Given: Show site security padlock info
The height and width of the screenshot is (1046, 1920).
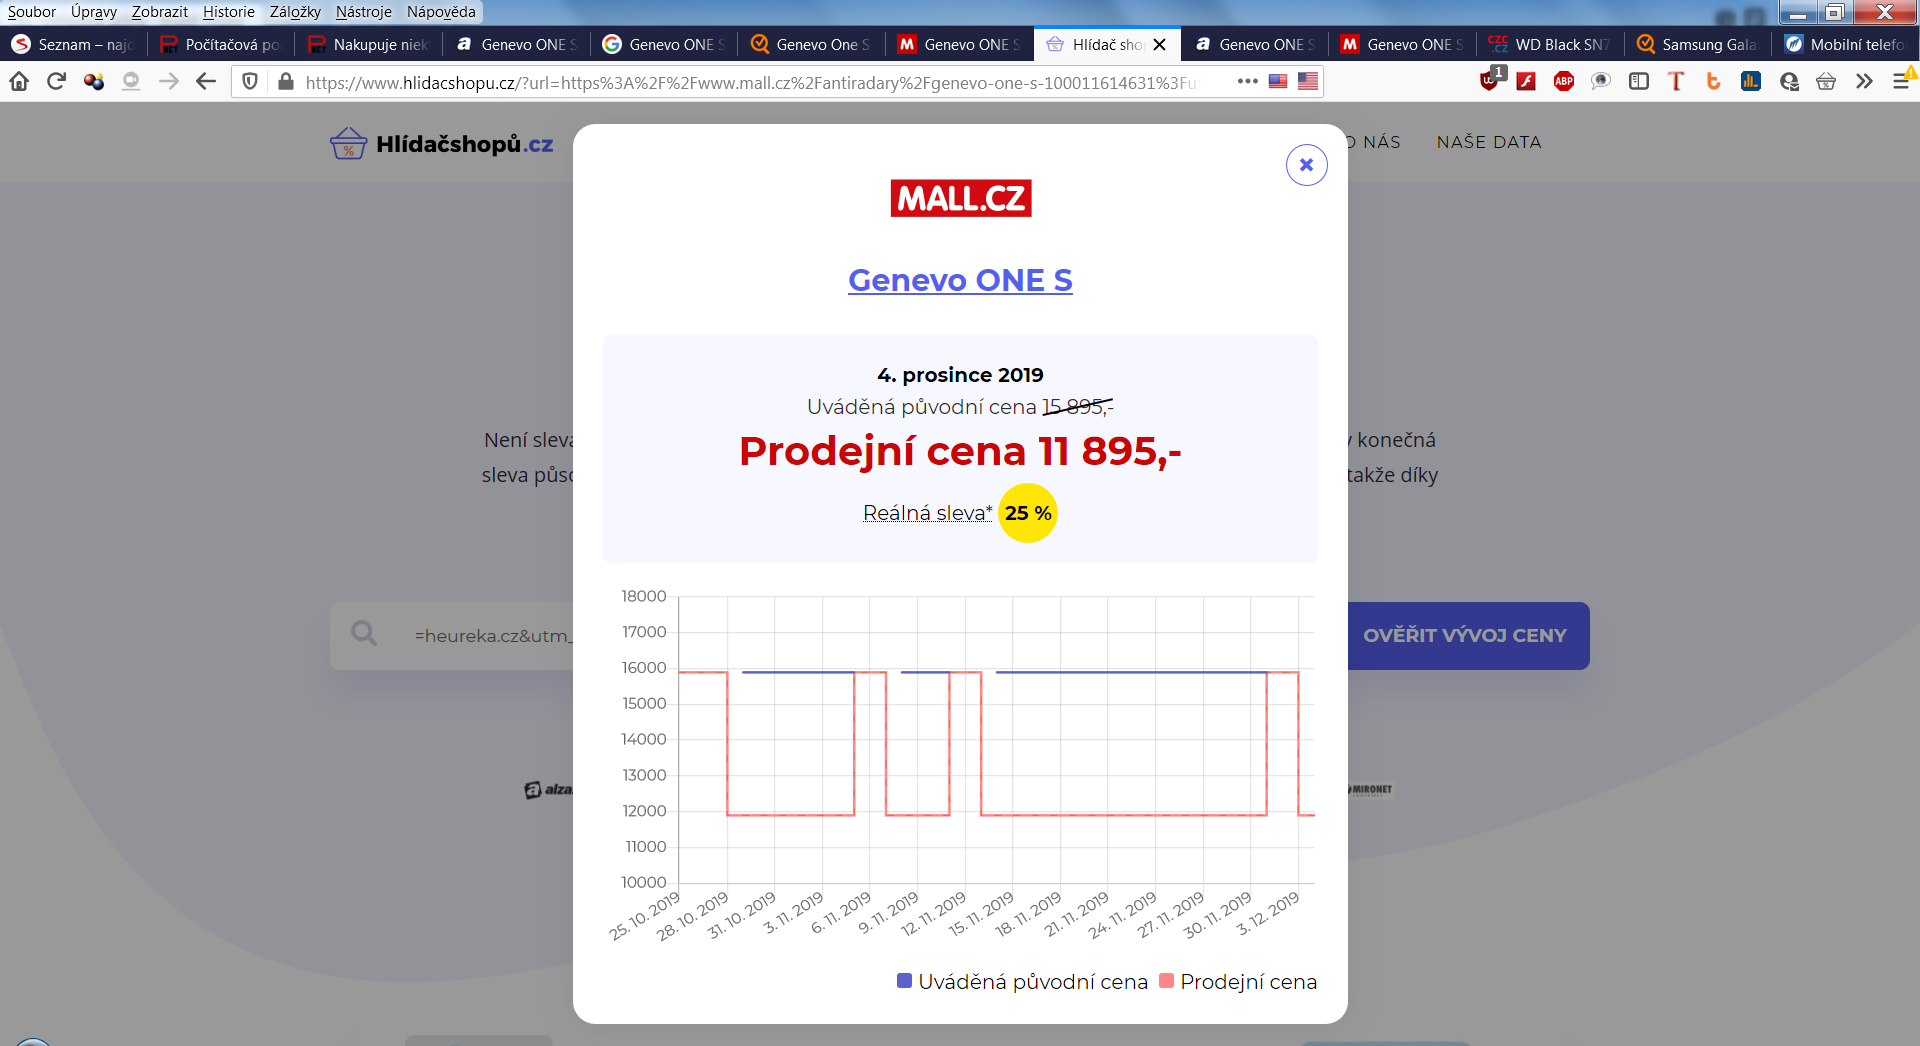Looking at the screenshot, I should pyautogui.click(x=286, y=81).
